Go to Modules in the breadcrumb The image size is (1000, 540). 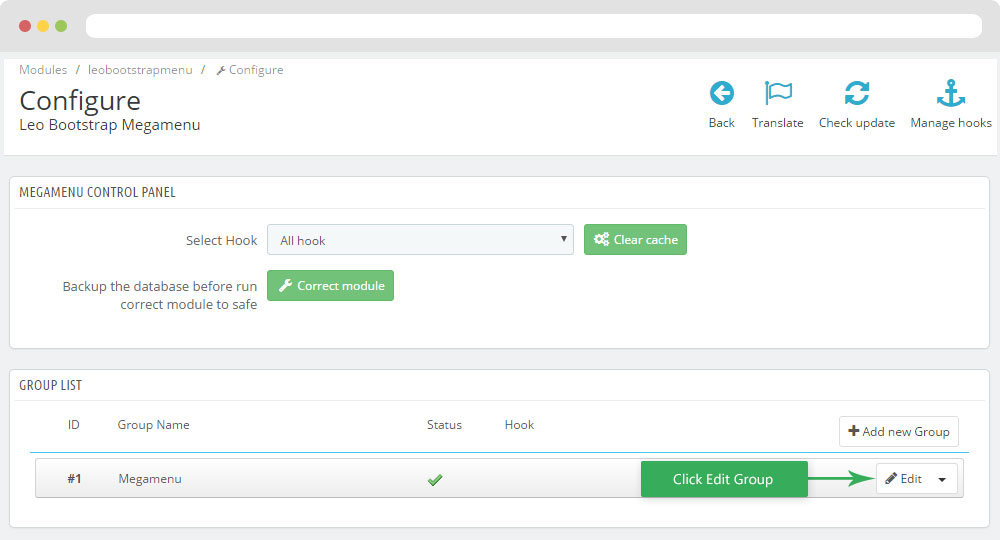point(43,70)
